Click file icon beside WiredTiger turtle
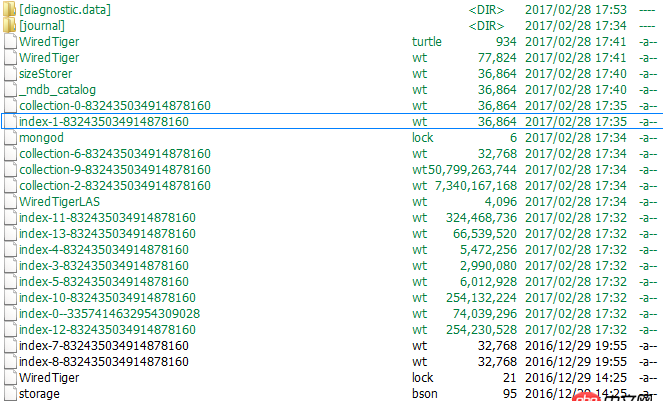Screen dimensions: 663x401 click(x=10, y=42)
